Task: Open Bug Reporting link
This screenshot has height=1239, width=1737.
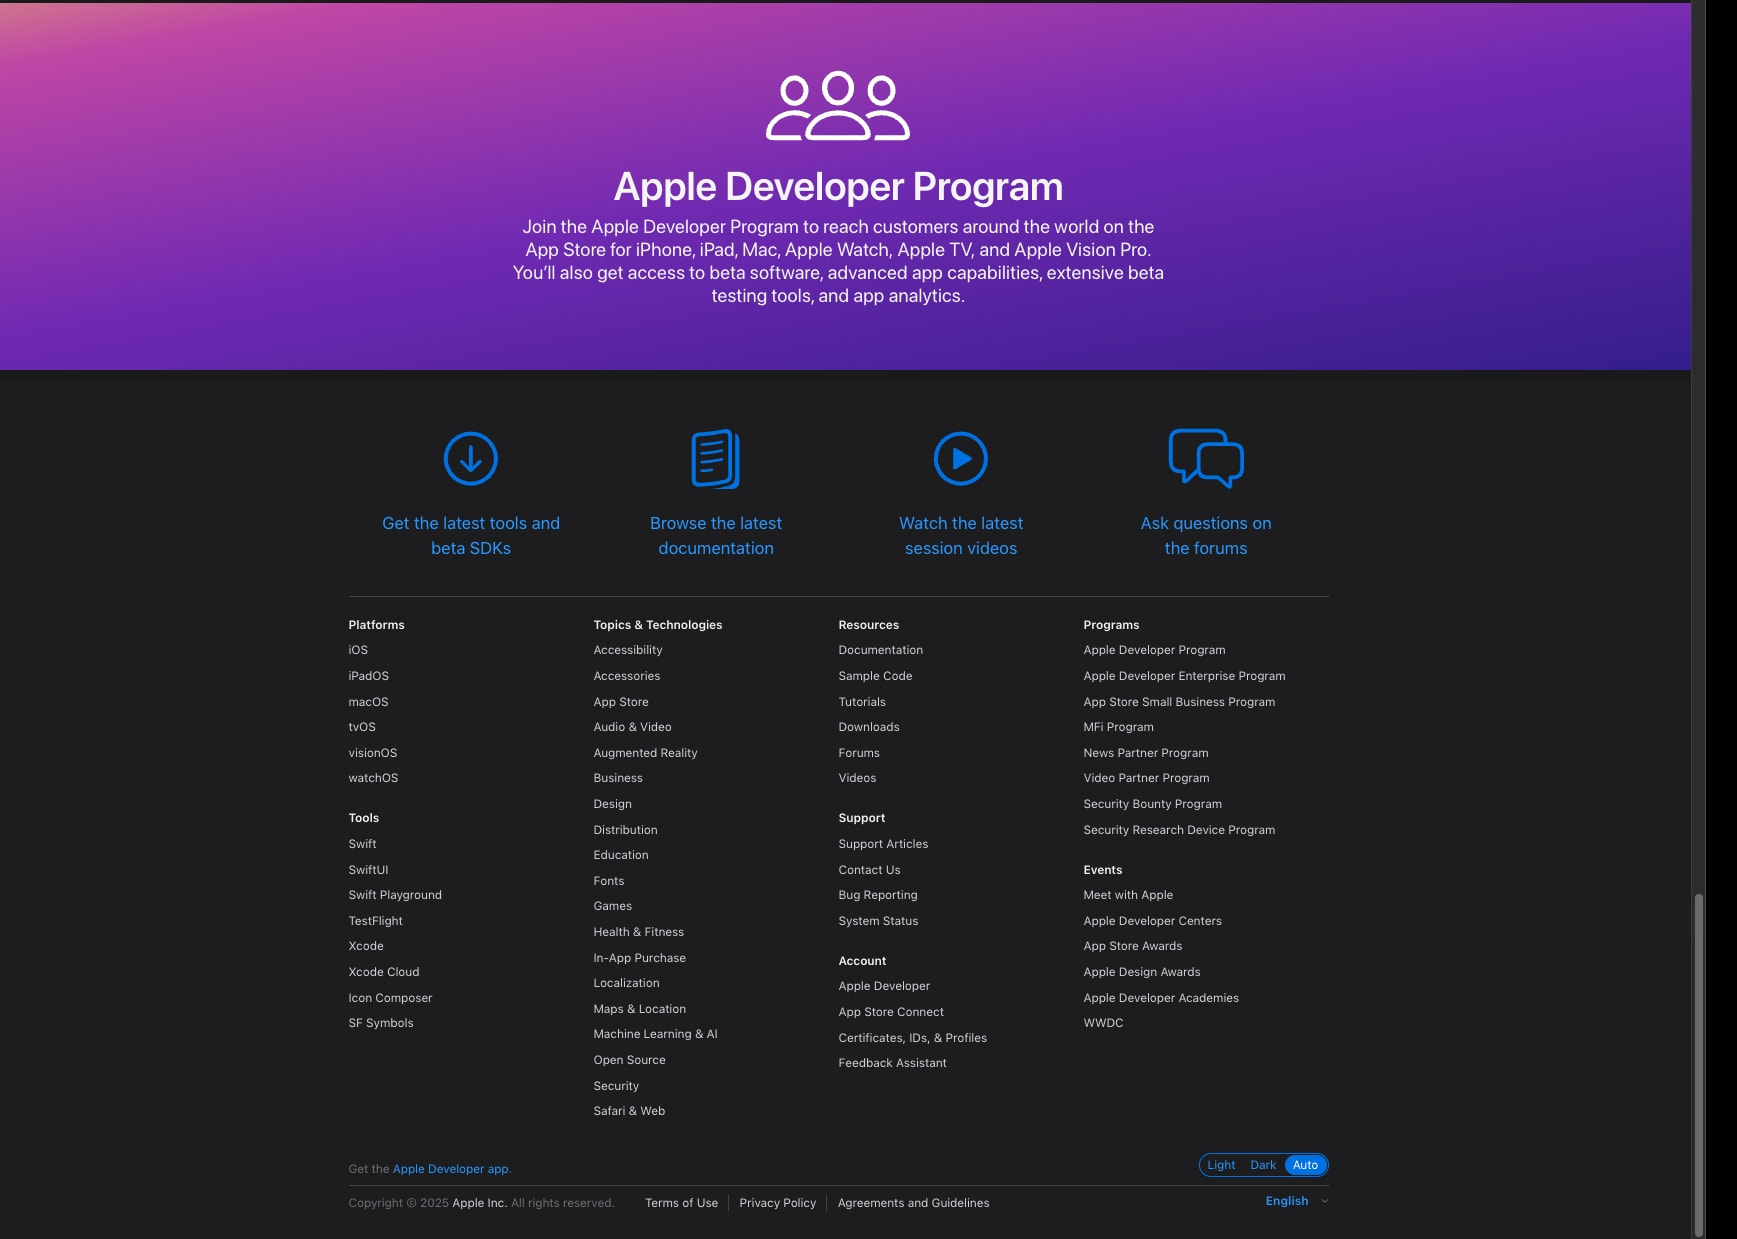Action: pos(878,895)
